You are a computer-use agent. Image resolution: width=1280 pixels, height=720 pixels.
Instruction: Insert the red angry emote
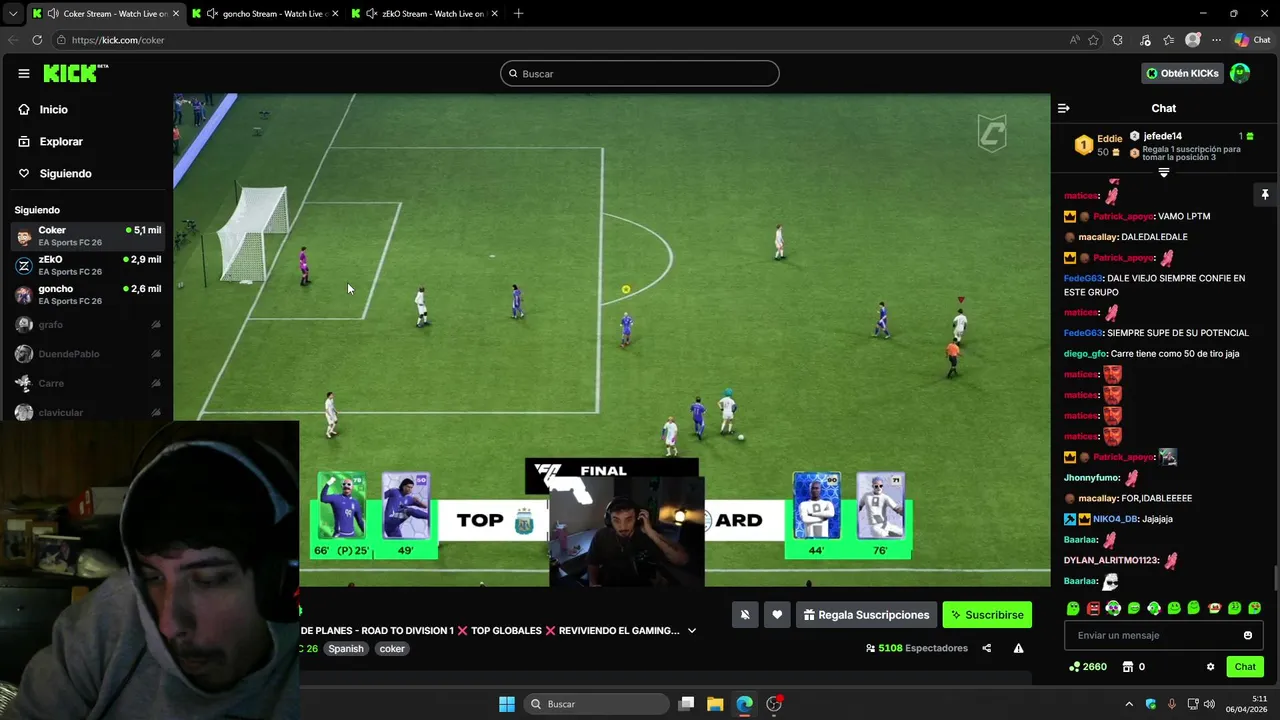click(1093, 608)
